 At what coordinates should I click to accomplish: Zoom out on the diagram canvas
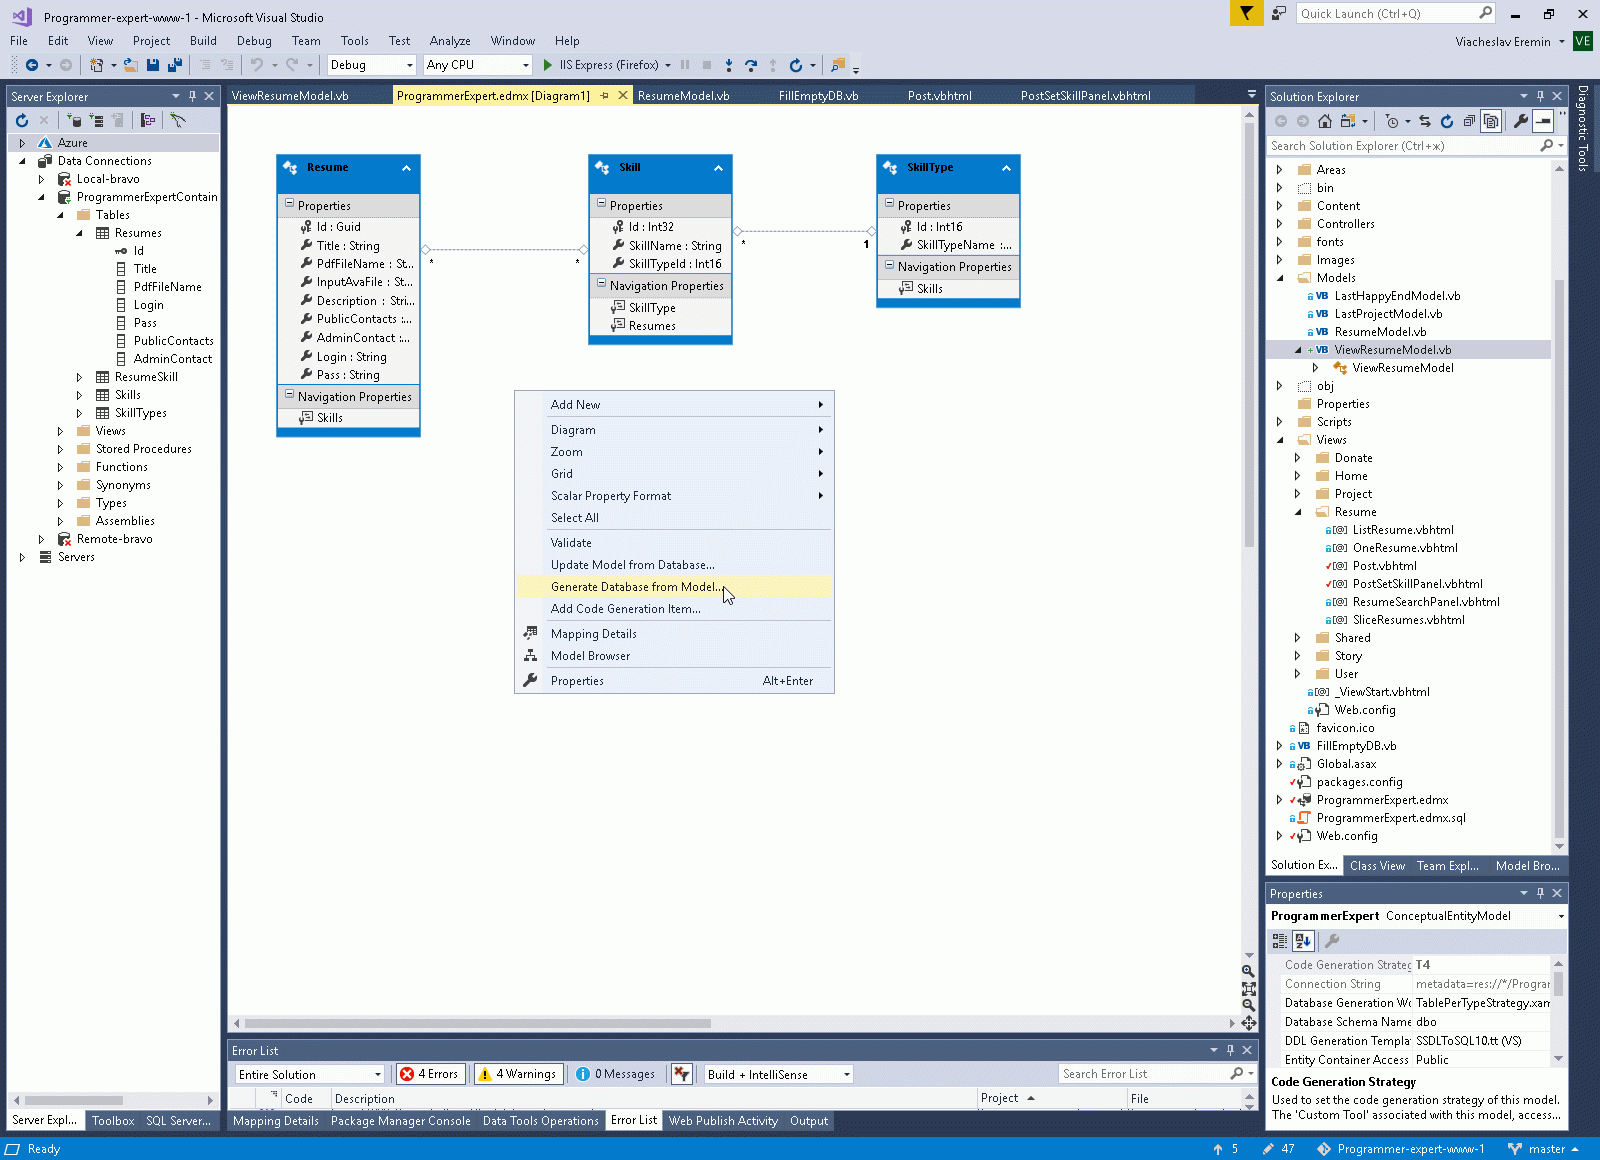pyautogui.click(x=1249, y=1005)
